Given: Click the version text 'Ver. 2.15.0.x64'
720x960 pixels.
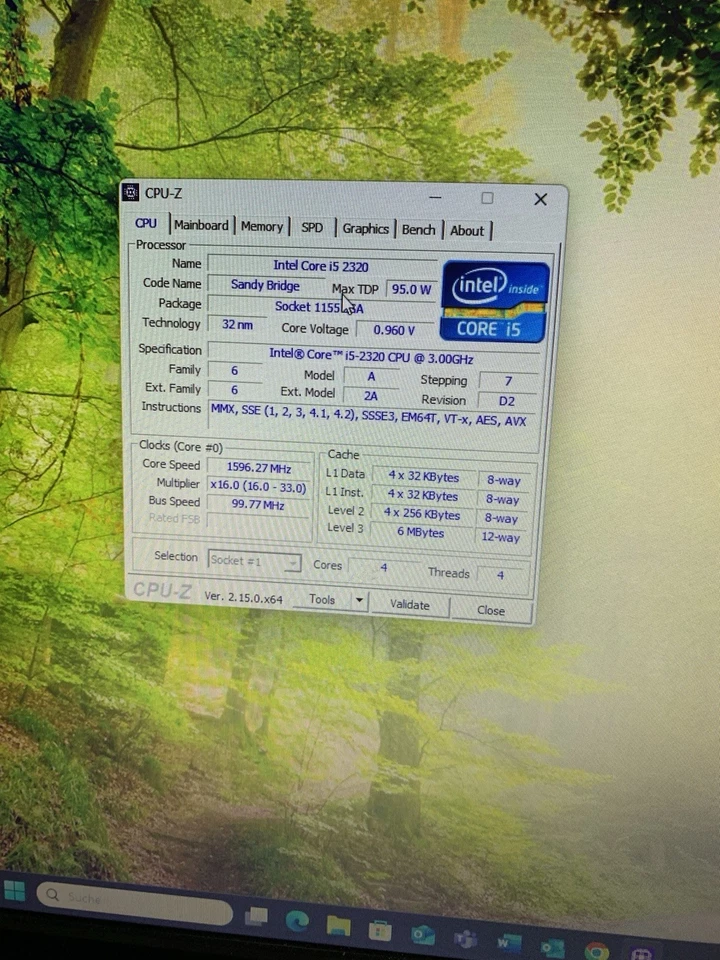Looking at the screenshot, I should 243,597.
